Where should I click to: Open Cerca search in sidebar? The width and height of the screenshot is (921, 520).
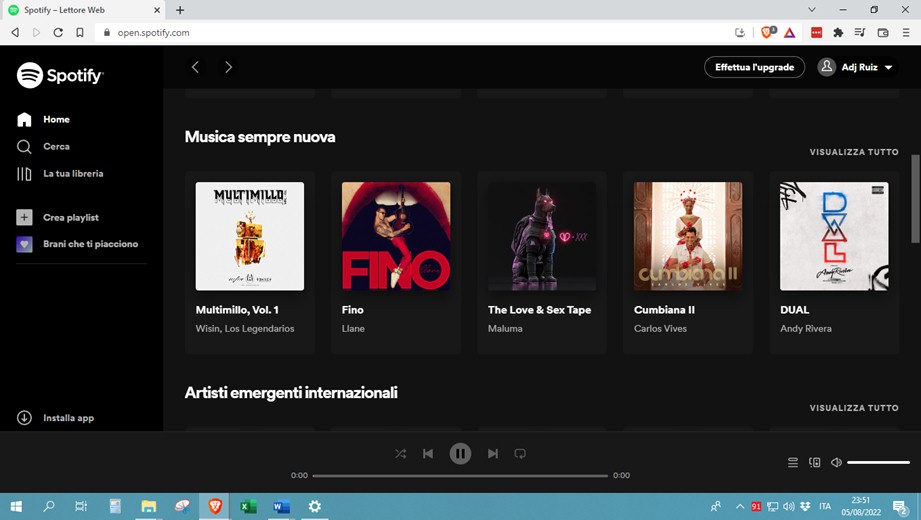pos(43,146)
